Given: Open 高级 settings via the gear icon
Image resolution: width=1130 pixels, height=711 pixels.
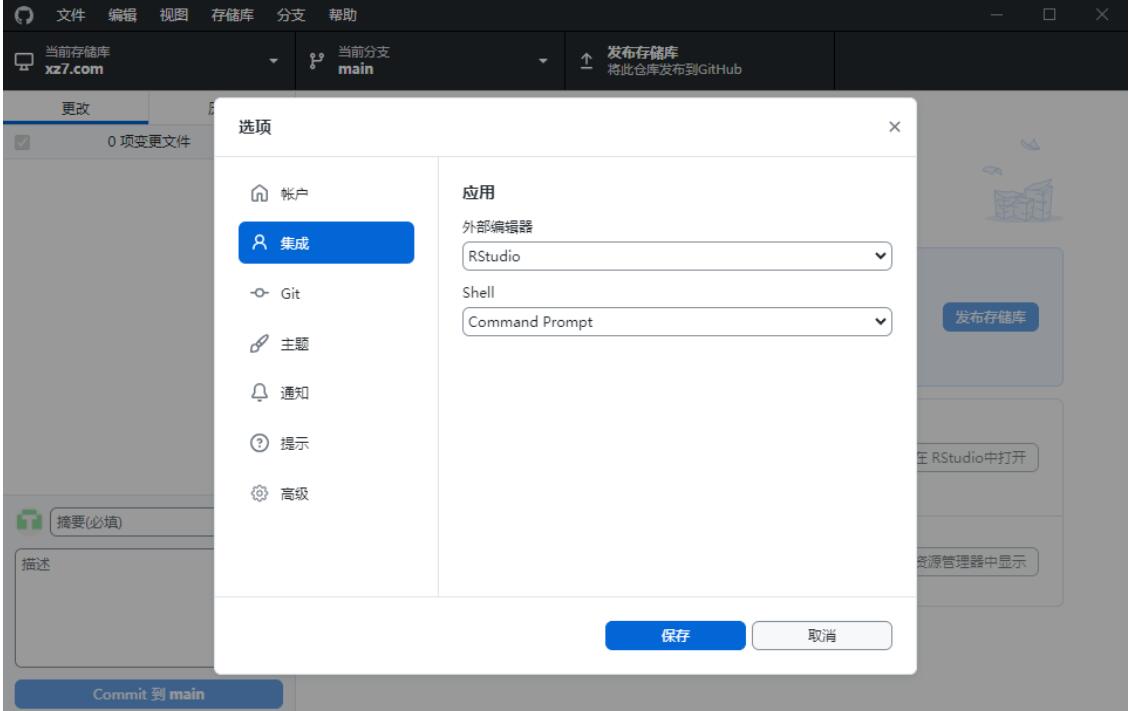Looking at the screenshot, I should coord(260,494).
